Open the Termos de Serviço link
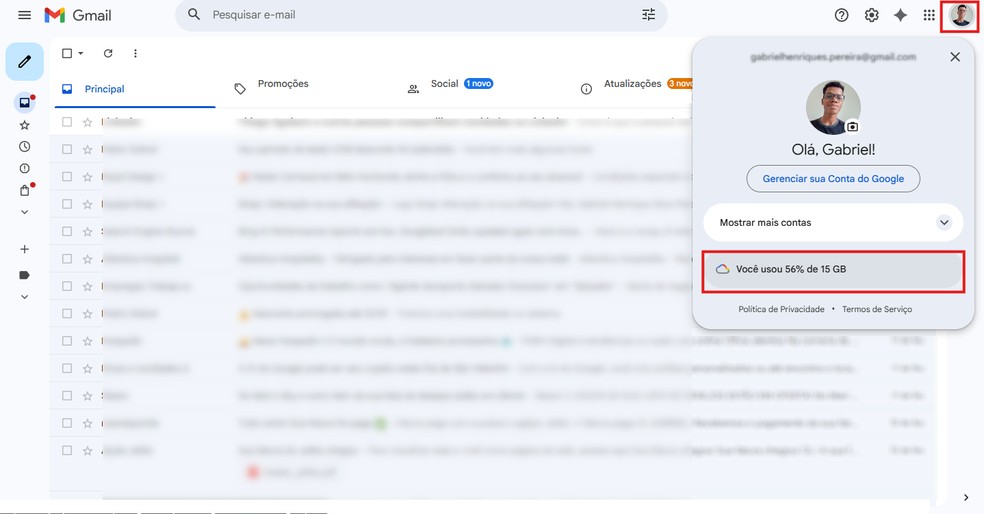The height and width of the screenshot is (514, 984). point(877,309)
